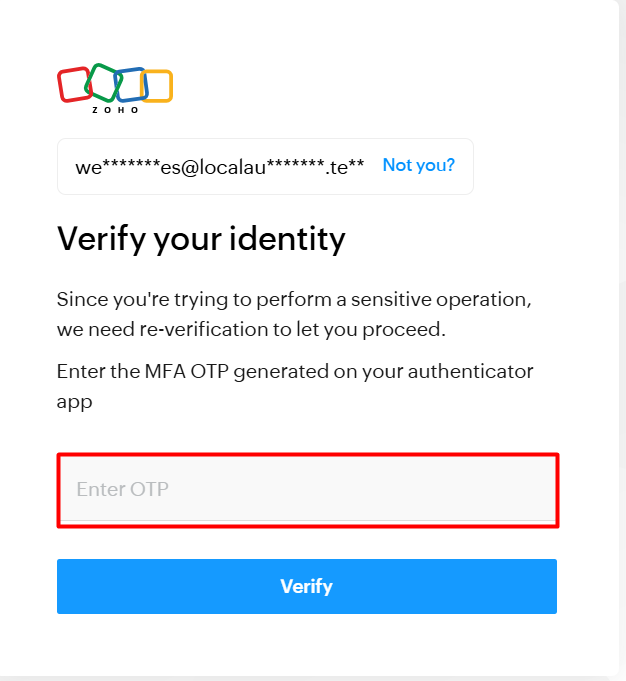Viewport: 626px width, 681px height.
Task: Click the yellow square in Zoho logo
Action: tap(158, 86)
